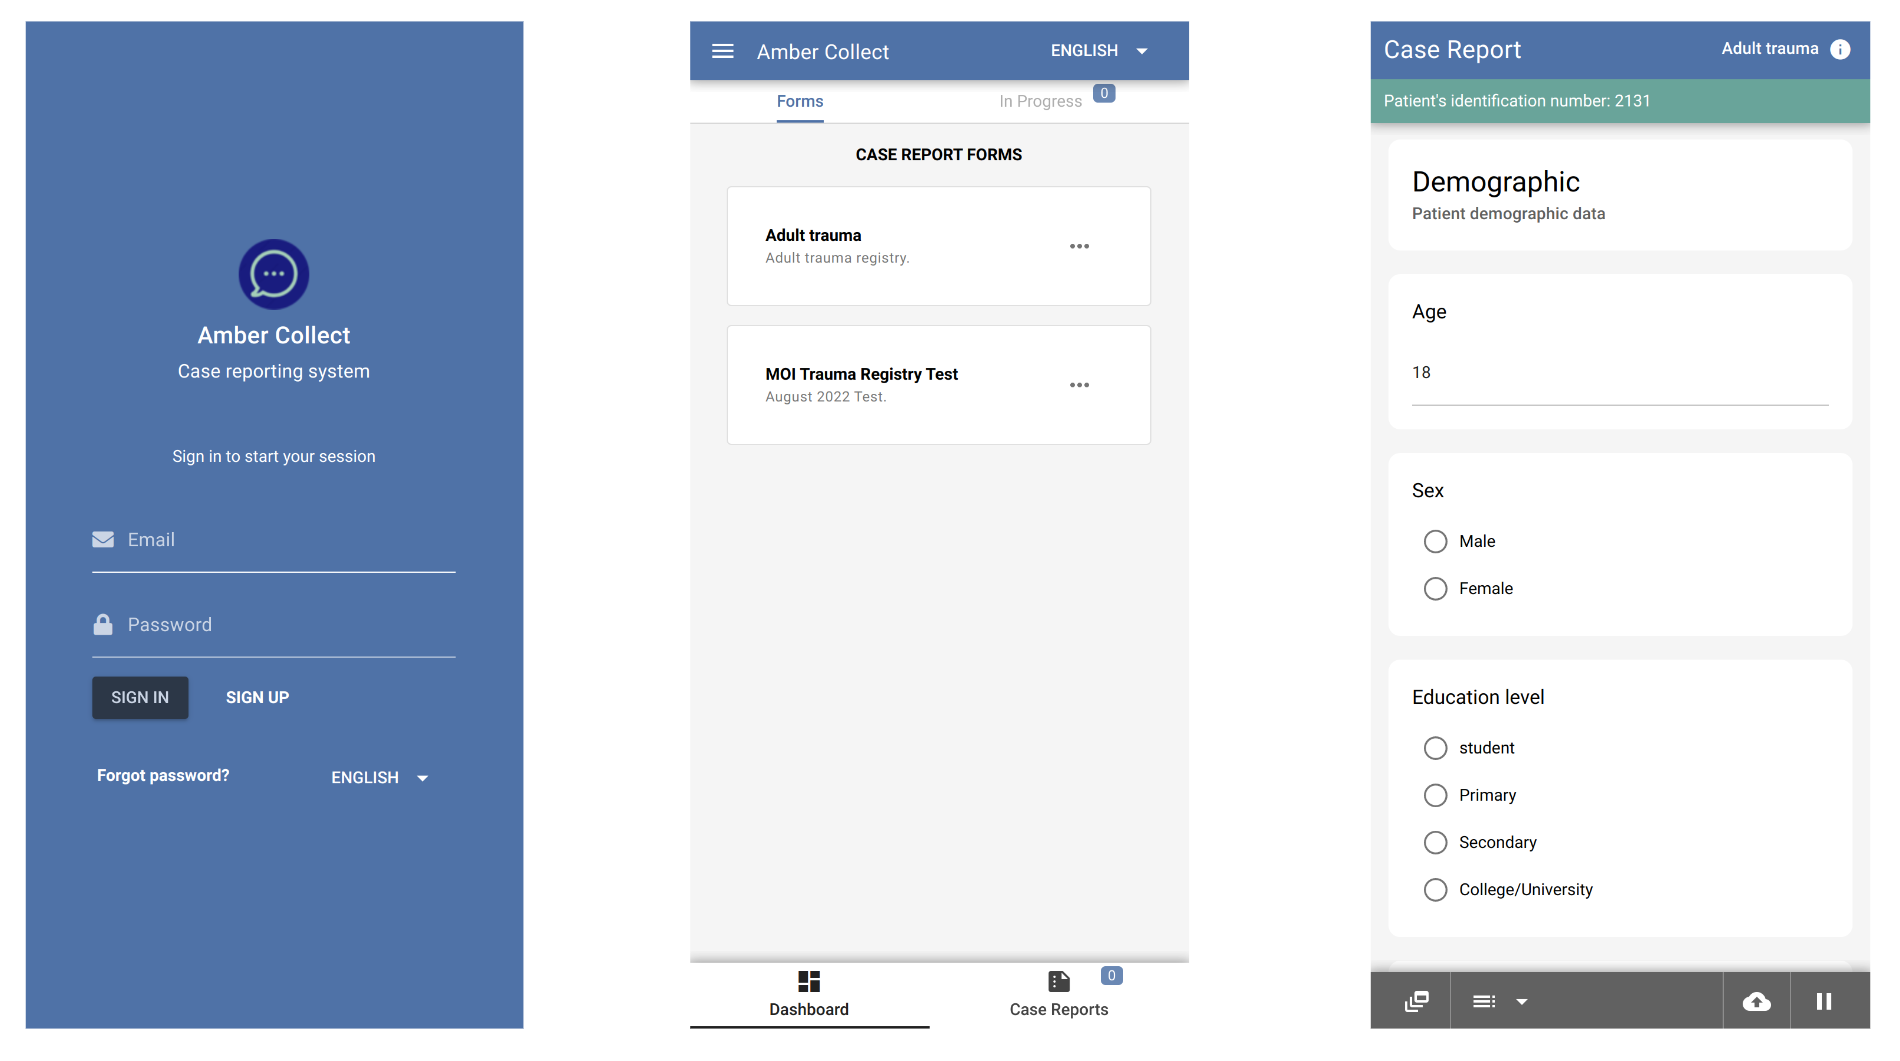This screenshot has width=1900, height=1061.
Task: Click the info icon next to Adult trauma
Action: click(1840, 49)
